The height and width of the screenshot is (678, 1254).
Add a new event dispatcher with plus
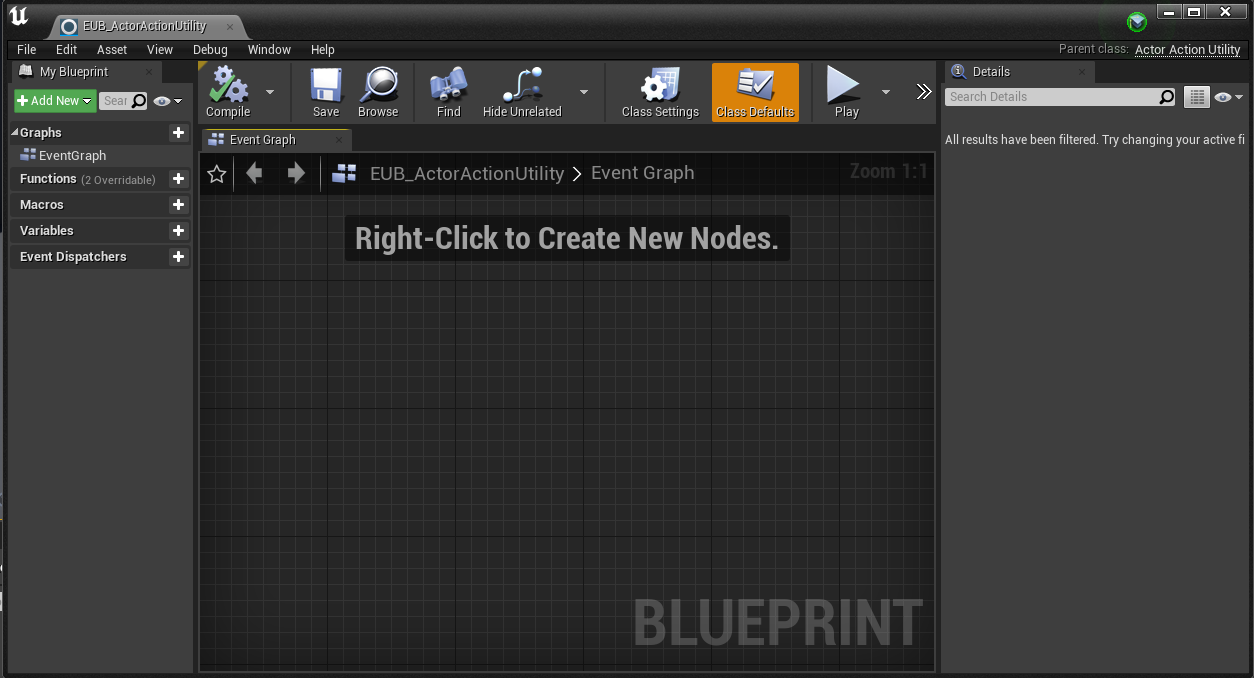click(x=178, y=256)
